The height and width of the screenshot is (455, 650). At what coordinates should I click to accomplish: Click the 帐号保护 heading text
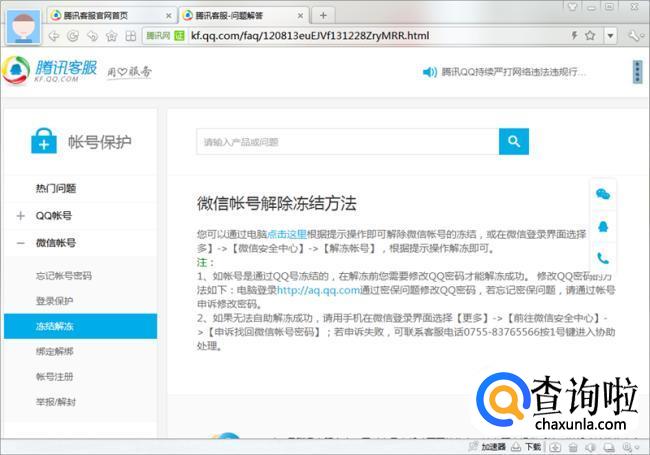[99, 142]
